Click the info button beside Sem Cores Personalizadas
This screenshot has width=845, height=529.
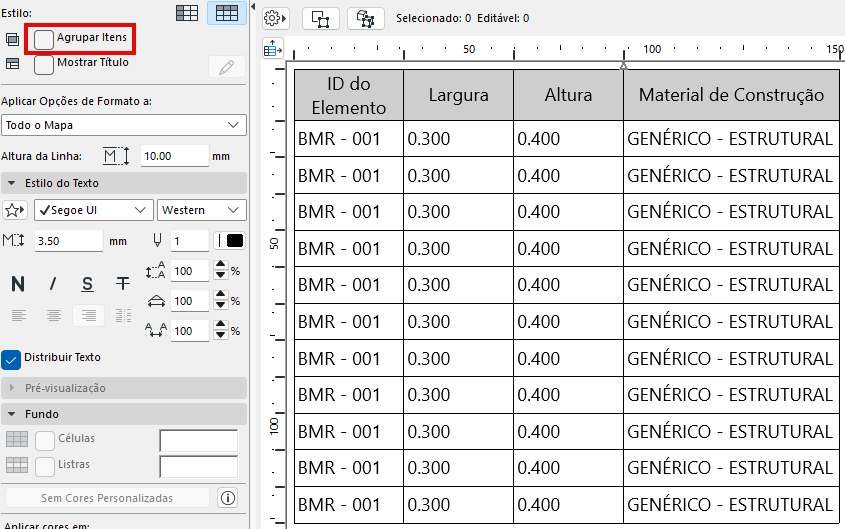(227, 498)
